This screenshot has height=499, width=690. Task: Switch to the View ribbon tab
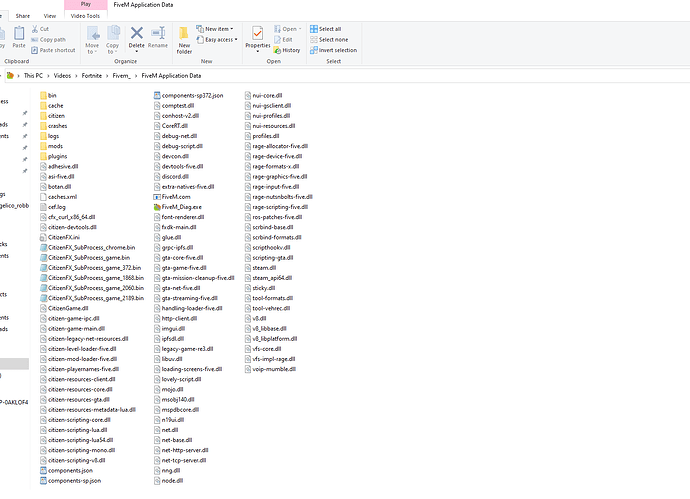coord(50,16)
